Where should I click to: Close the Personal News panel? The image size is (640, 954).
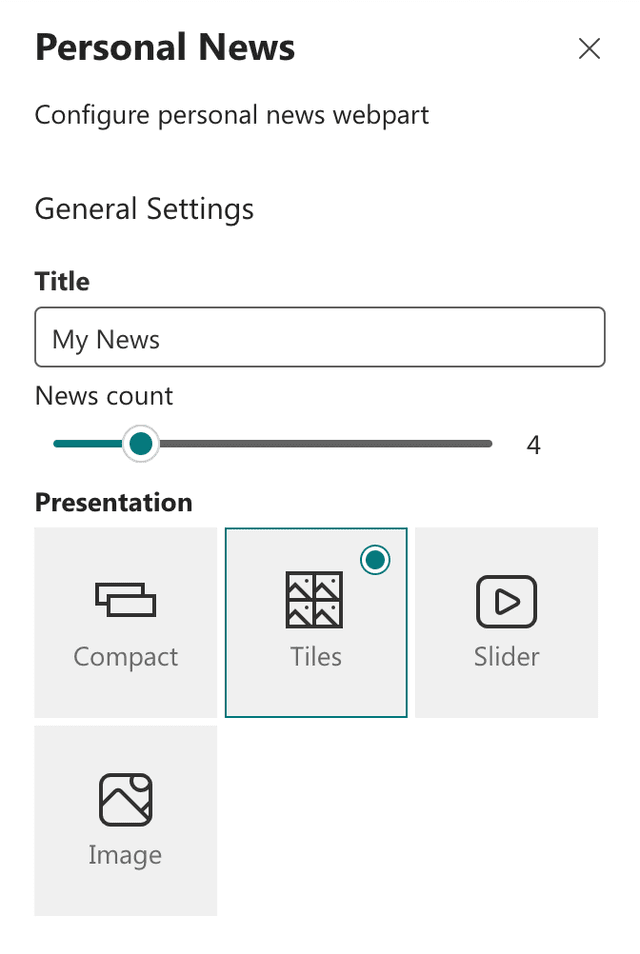click(x=589, y=48)
